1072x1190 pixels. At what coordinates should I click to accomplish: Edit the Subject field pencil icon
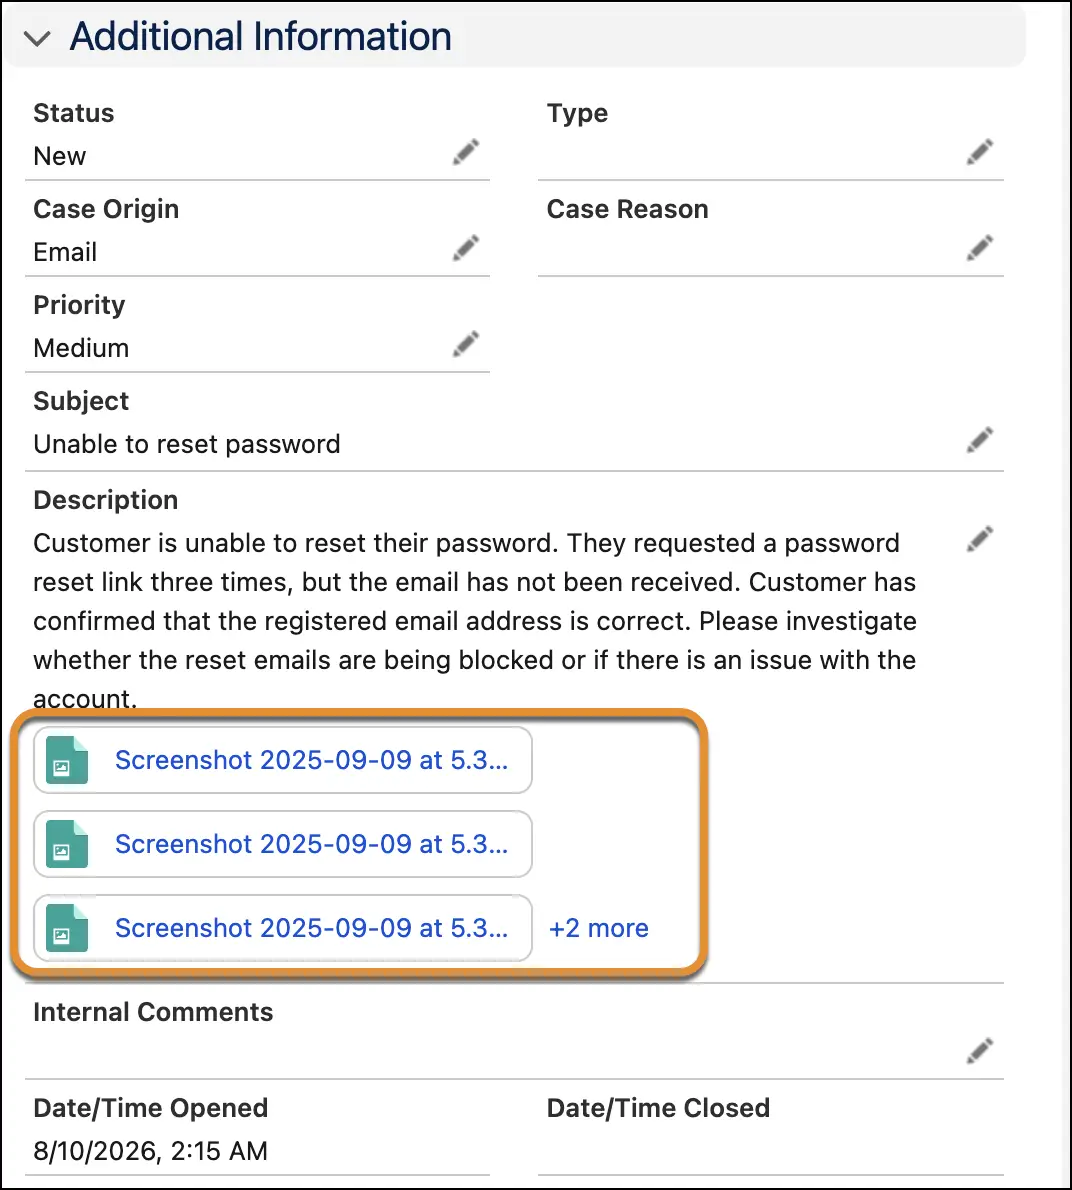(x=979, y=439)
